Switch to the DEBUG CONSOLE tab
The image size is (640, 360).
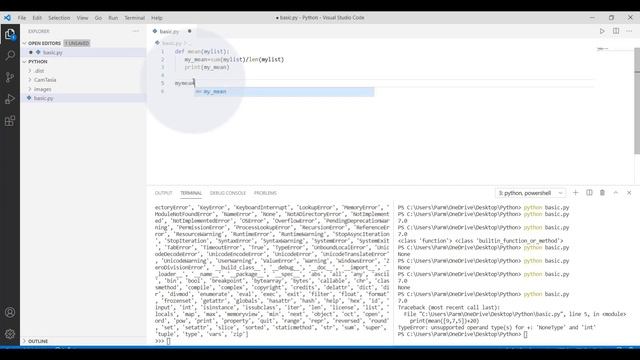(228, 193)
